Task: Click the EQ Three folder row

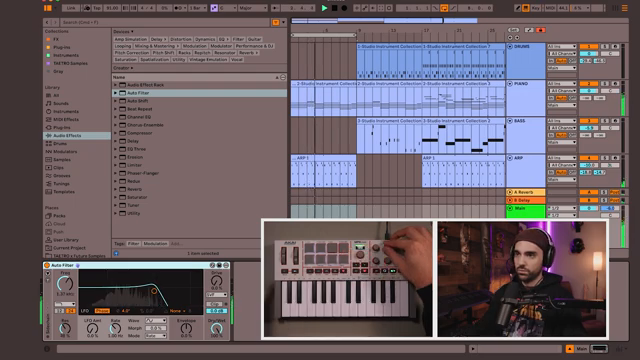Action: (x=199, y=149)
